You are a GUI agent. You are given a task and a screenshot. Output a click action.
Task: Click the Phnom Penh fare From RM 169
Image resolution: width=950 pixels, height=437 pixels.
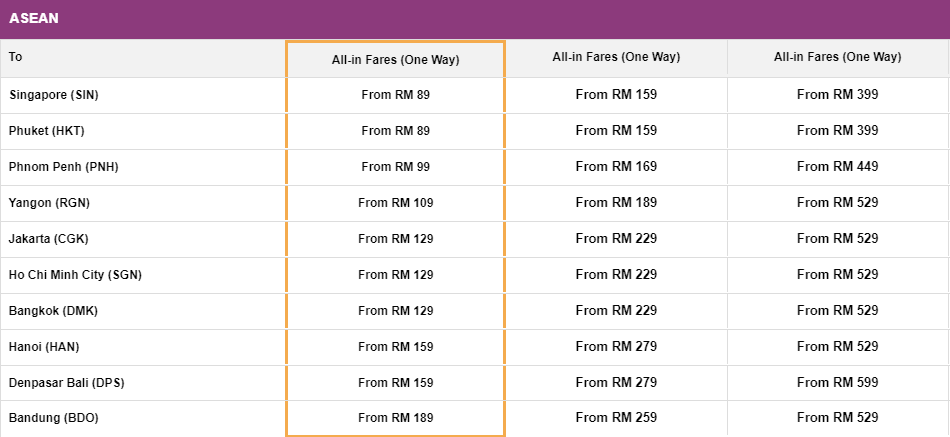(x=616, y=167)
